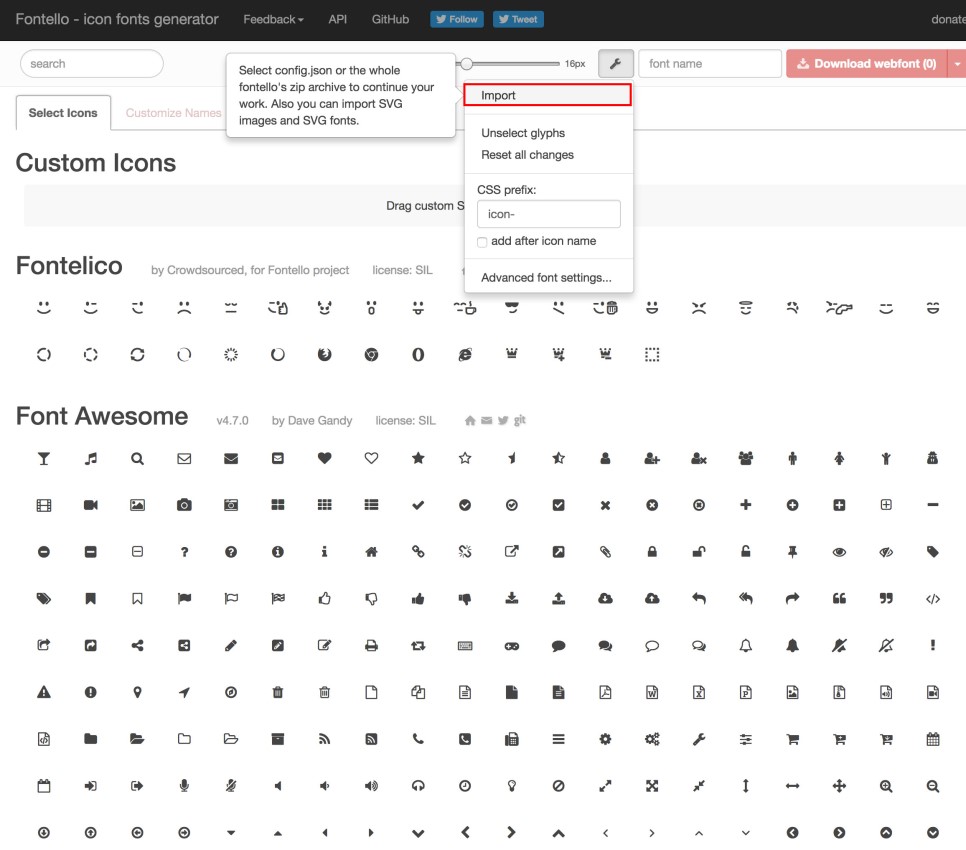This screenshot has height=850, width=966.
Task: Select the lightbulb icon
Action: [512, 786]
